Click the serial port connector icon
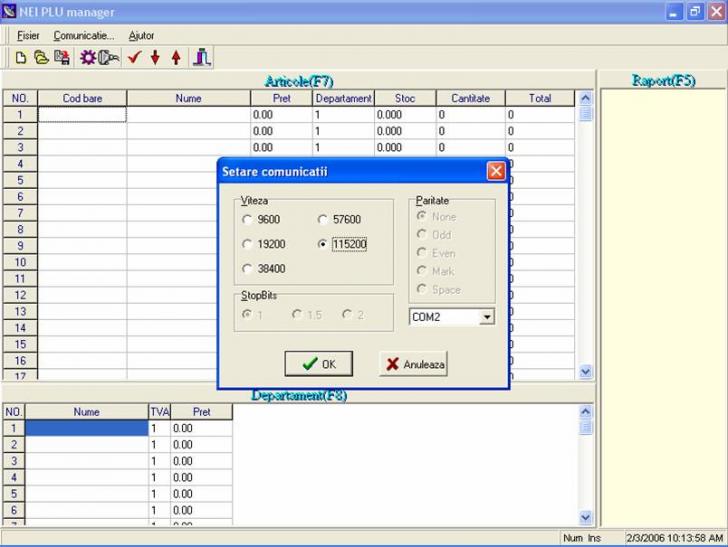 109,58
